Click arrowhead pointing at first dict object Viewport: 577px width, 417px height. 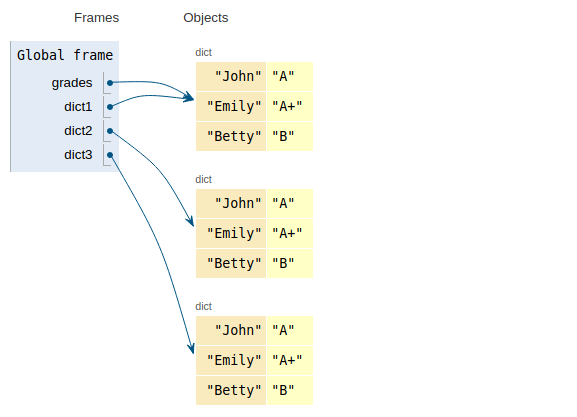189,97
